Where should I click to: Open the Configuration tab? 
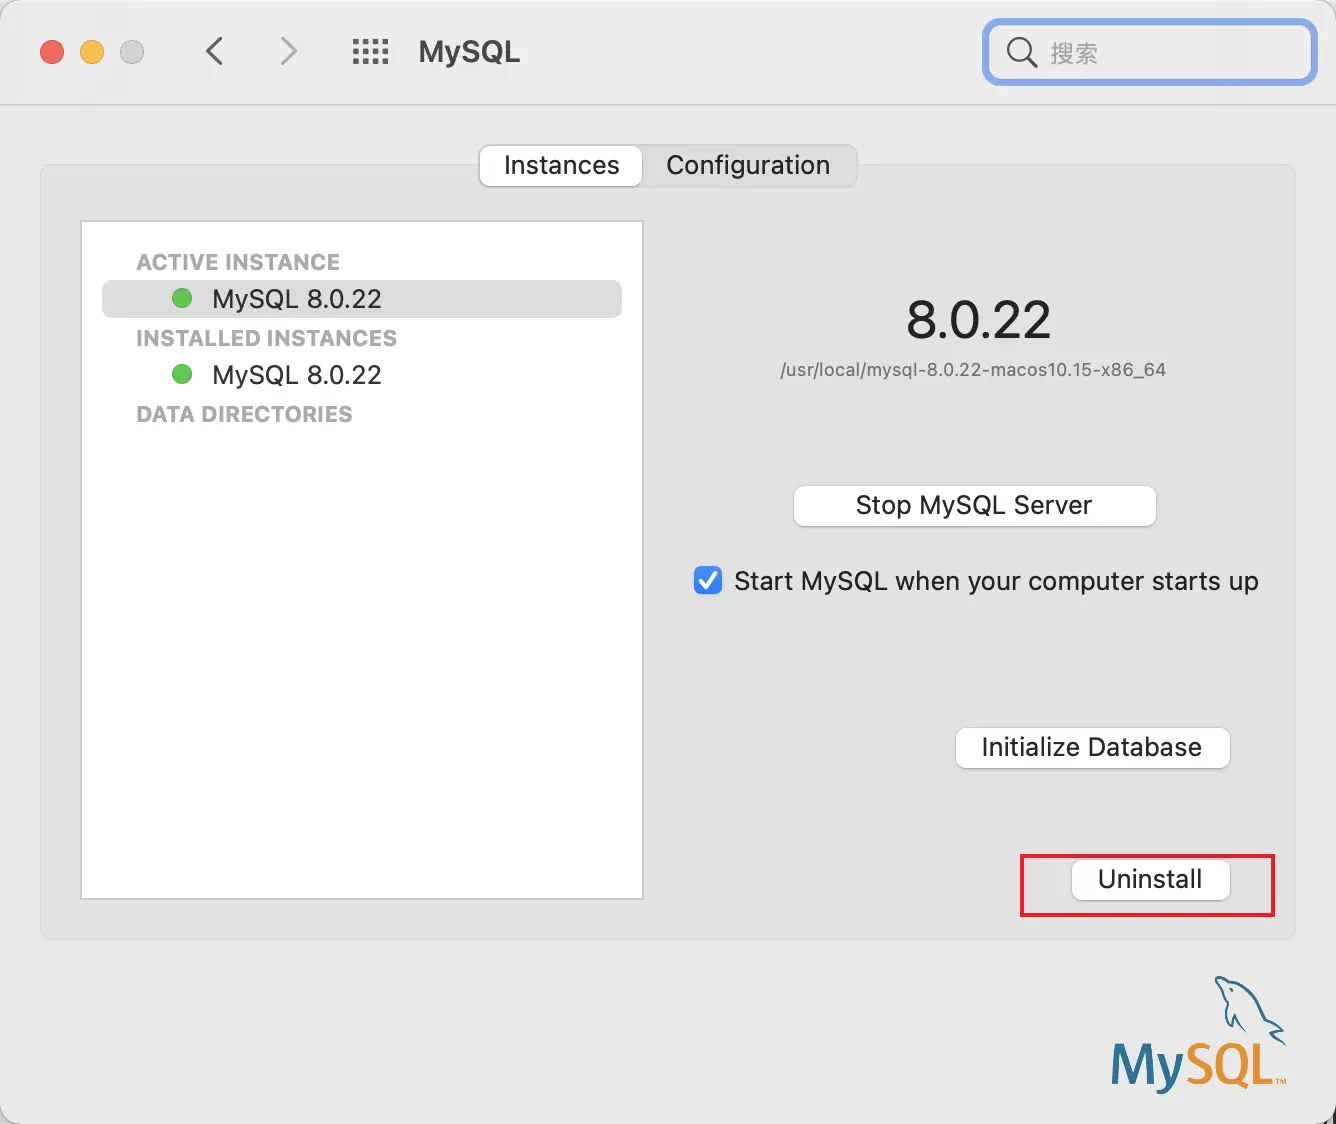point(748,165)
